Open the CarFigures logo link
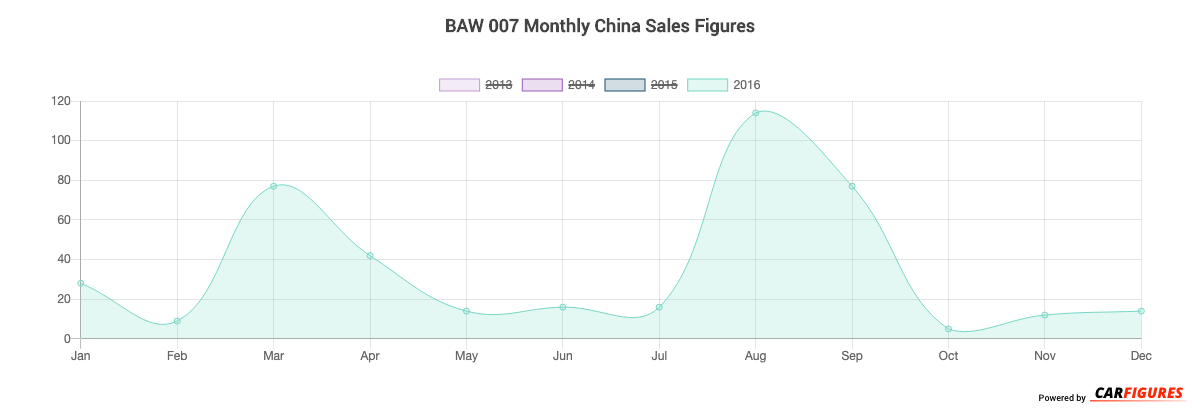 coord(1137,393)
